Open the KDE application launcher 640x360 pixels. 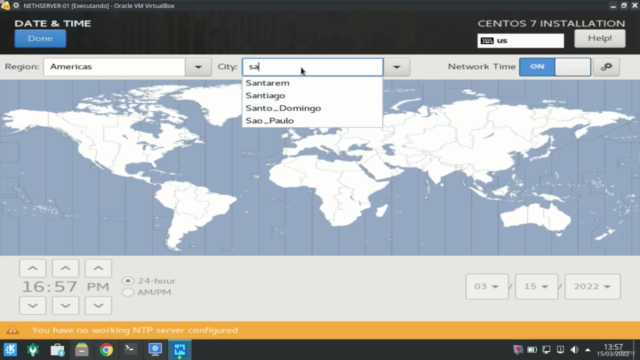(x=10, y=350)
